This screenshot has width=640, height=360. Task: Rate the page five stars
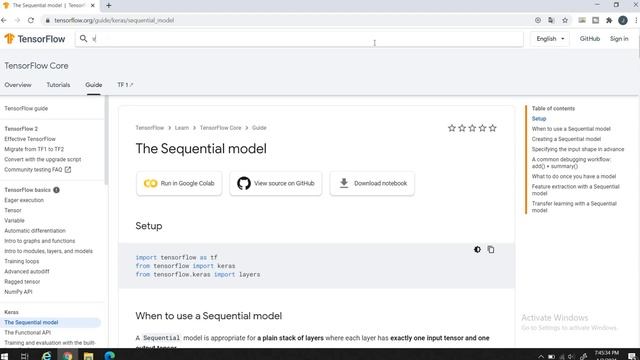(493, 128)
